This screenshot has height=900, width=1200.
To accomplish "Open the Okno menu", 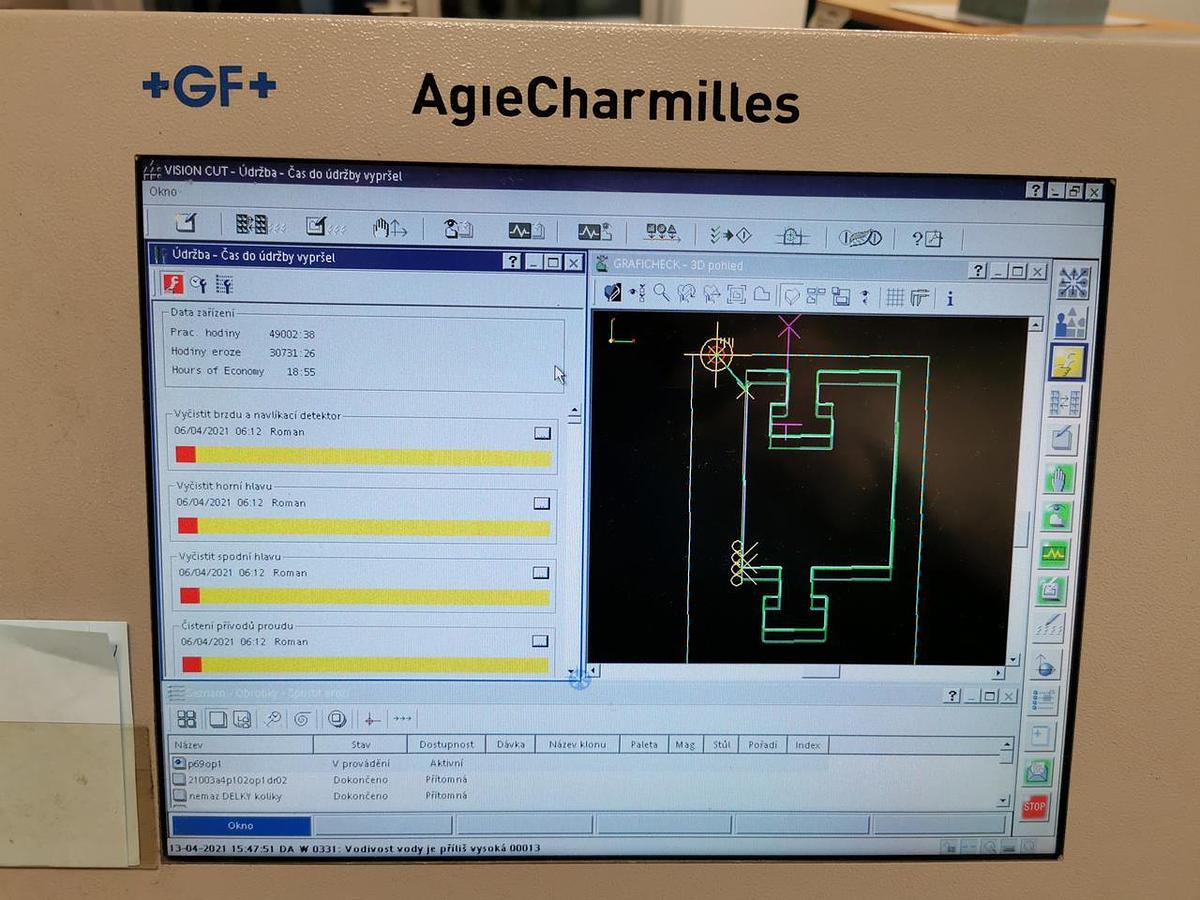I will [163, 192].
